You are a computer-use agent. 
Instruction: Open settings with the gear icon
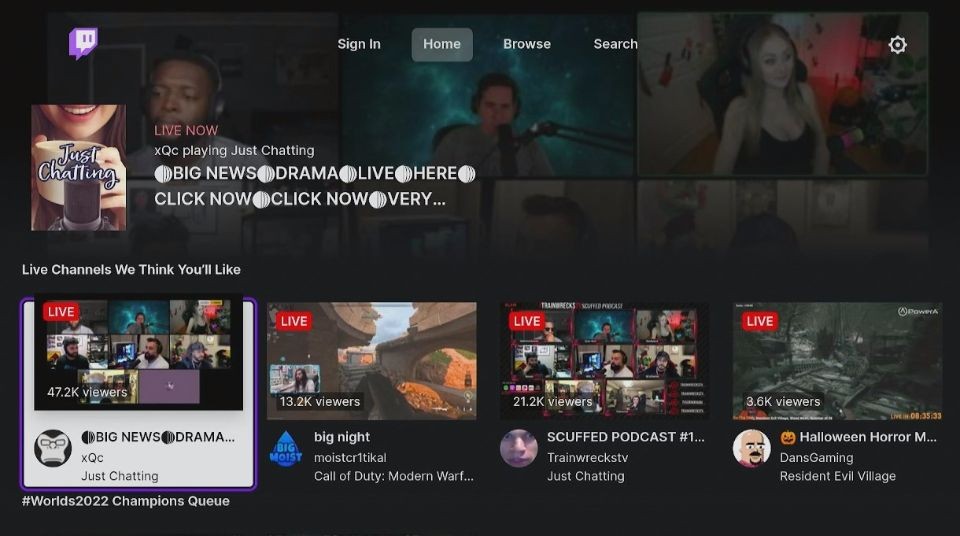898,44
